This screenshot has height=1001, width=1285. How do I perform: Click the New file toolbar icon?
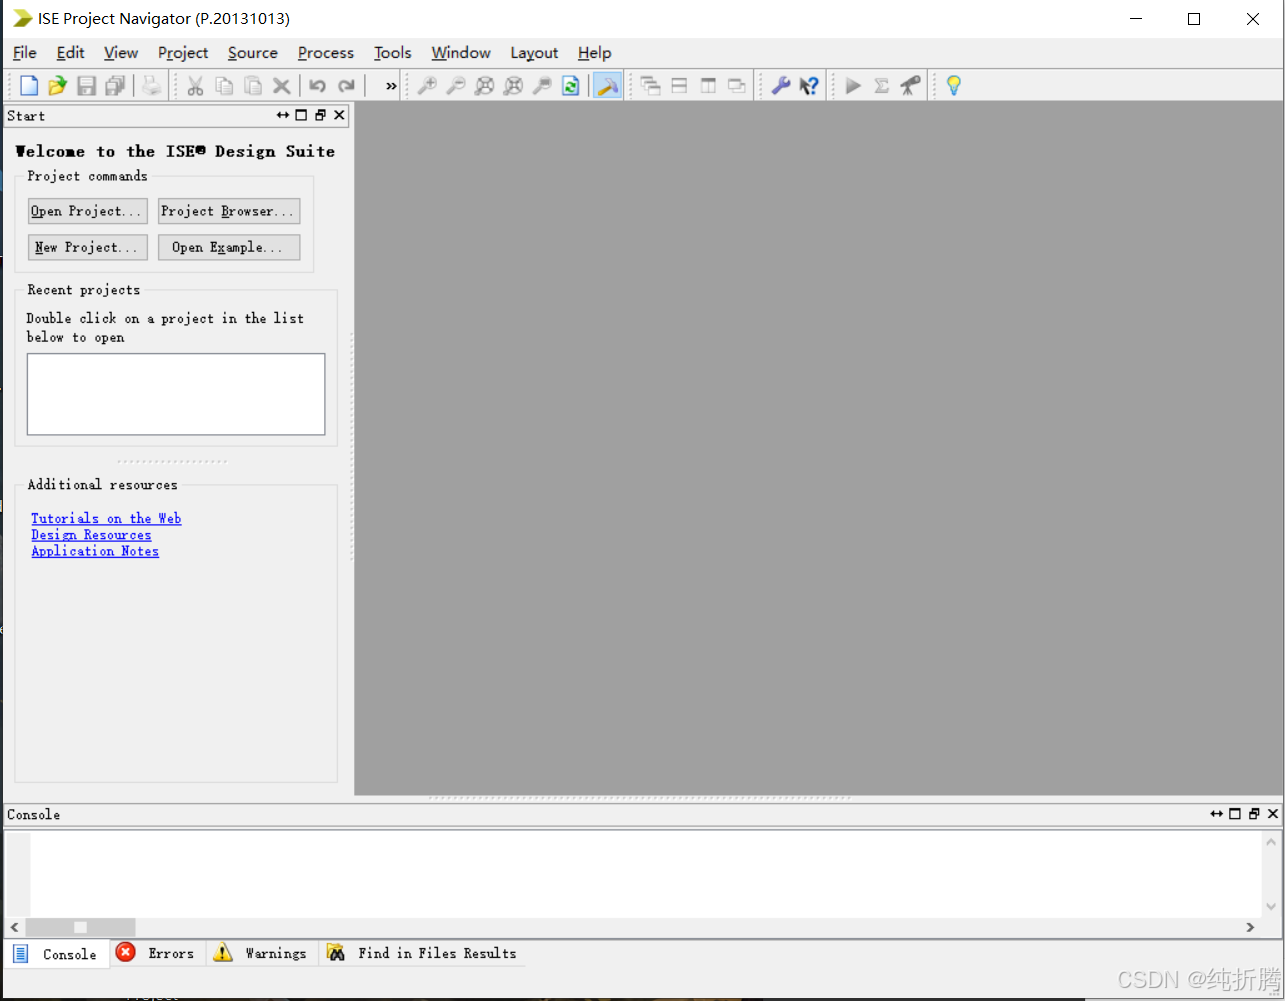point(29,86)
